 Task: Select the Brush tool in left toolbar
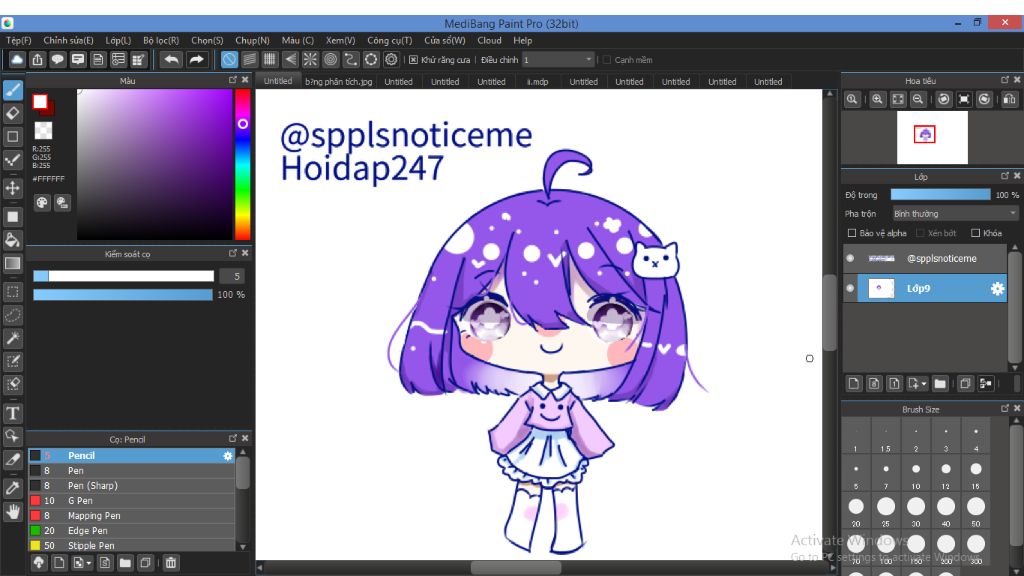(x=12, y=90)
